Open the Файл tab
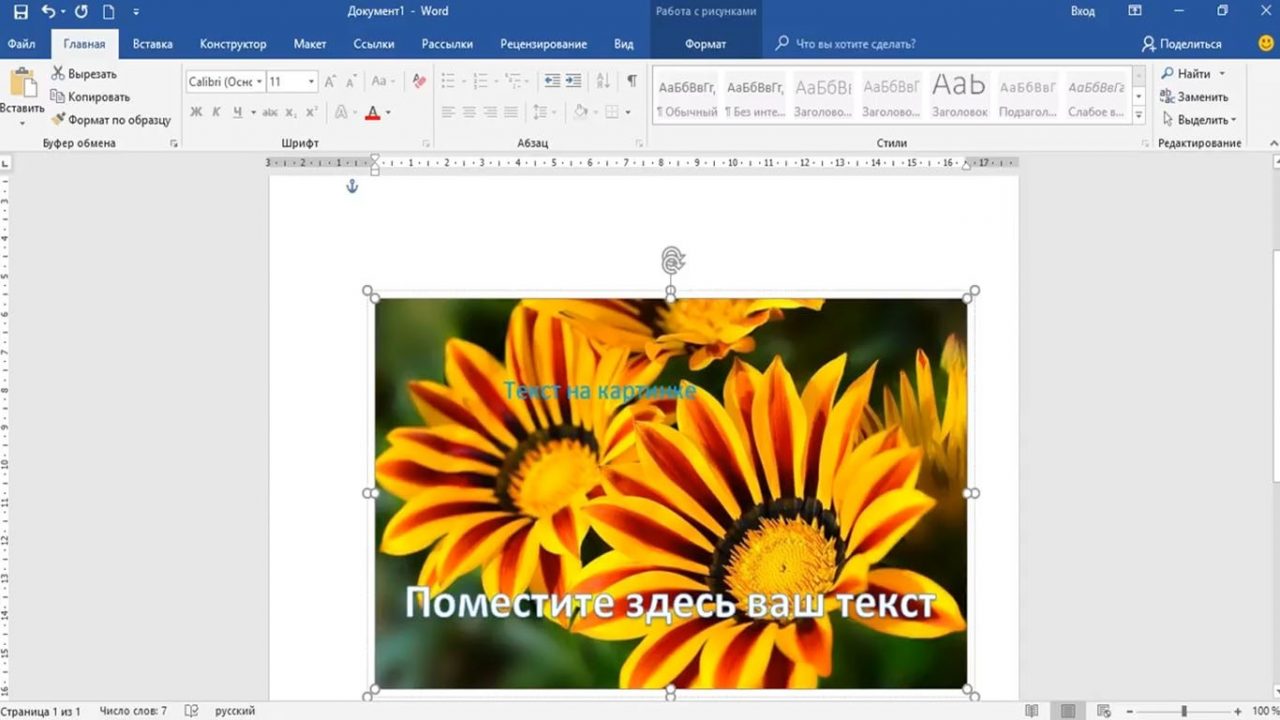Screen dimensions: 1280x720 (x=21, y=44)
